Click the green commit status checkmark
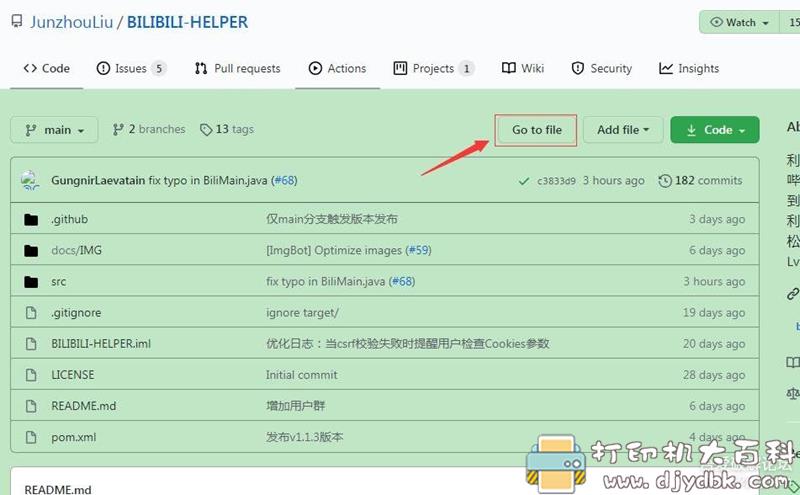 coord(523,181)
